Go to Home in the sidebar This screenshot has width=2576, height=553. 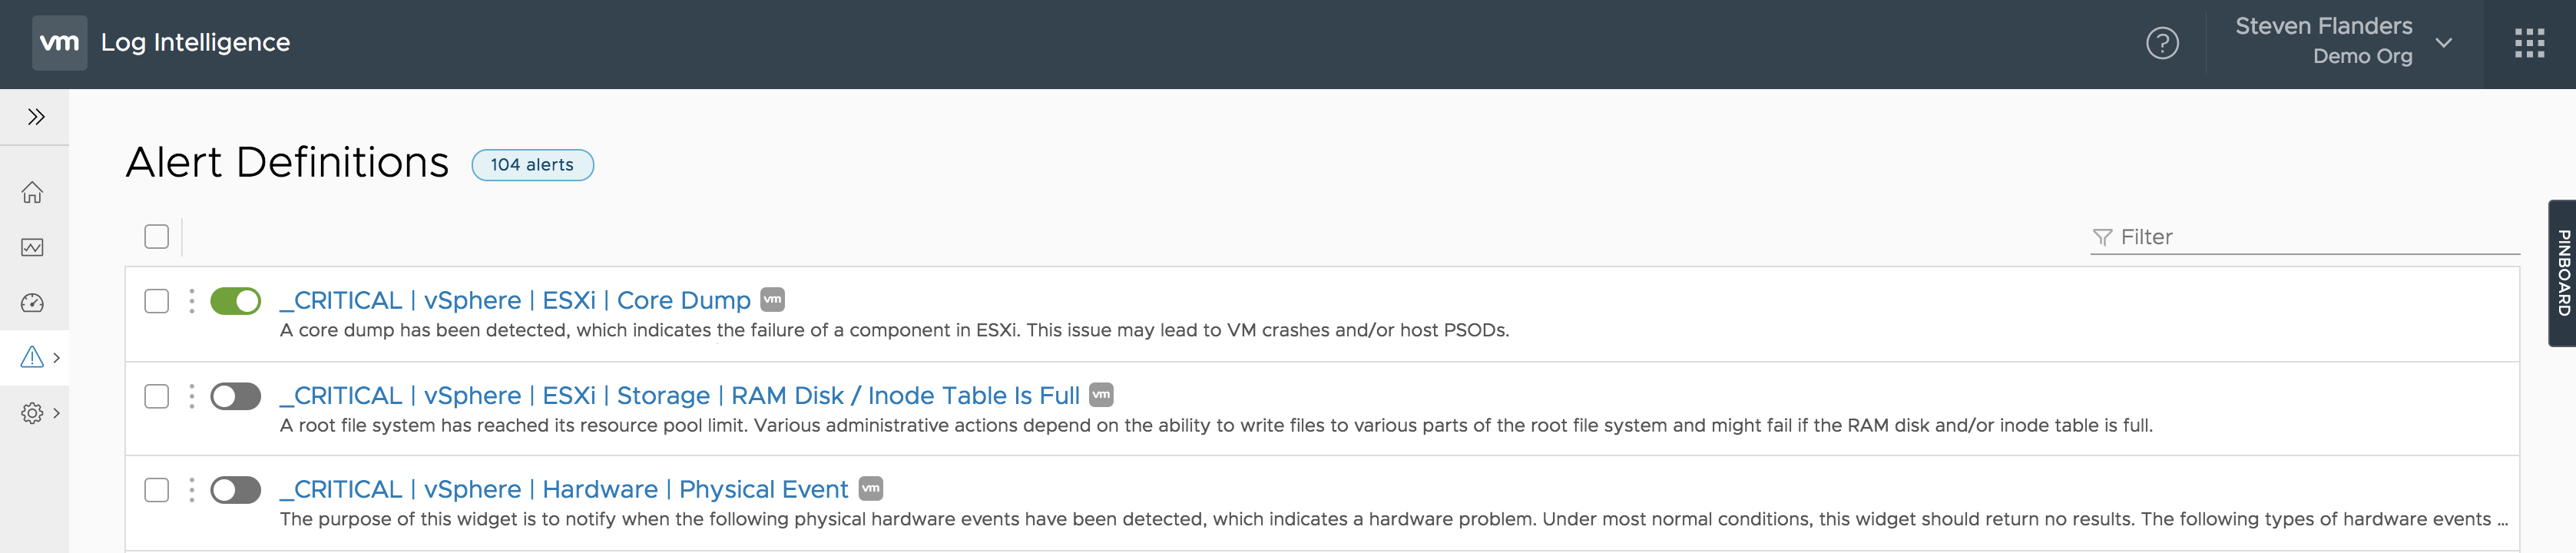pos(33,192)
